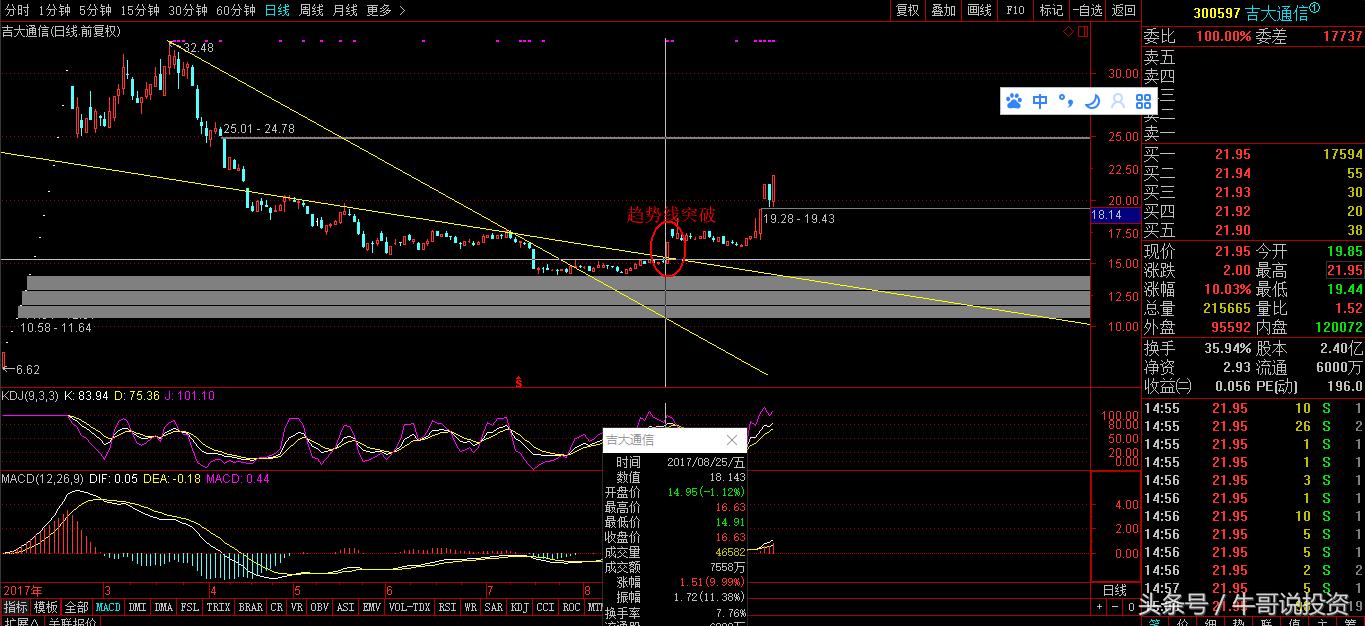This screenshot has height=626, width=1365.
Task: Click the Baidu paw IME icon
Action: (1015, 101)
